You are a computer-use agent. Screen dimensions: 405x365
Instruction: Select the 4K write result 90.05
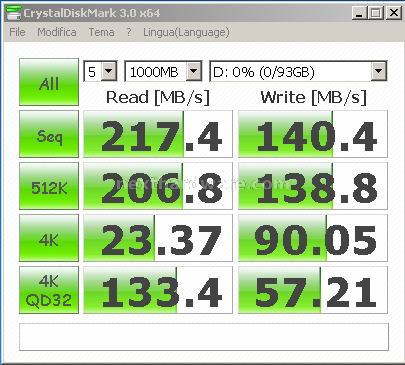(x=313, y=238)
